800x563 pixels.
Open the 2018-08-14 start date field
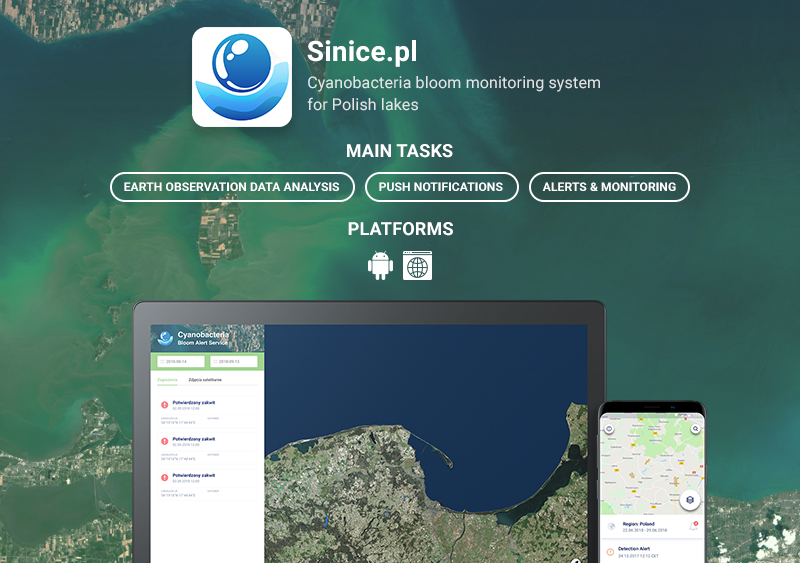tap(181, 361)
